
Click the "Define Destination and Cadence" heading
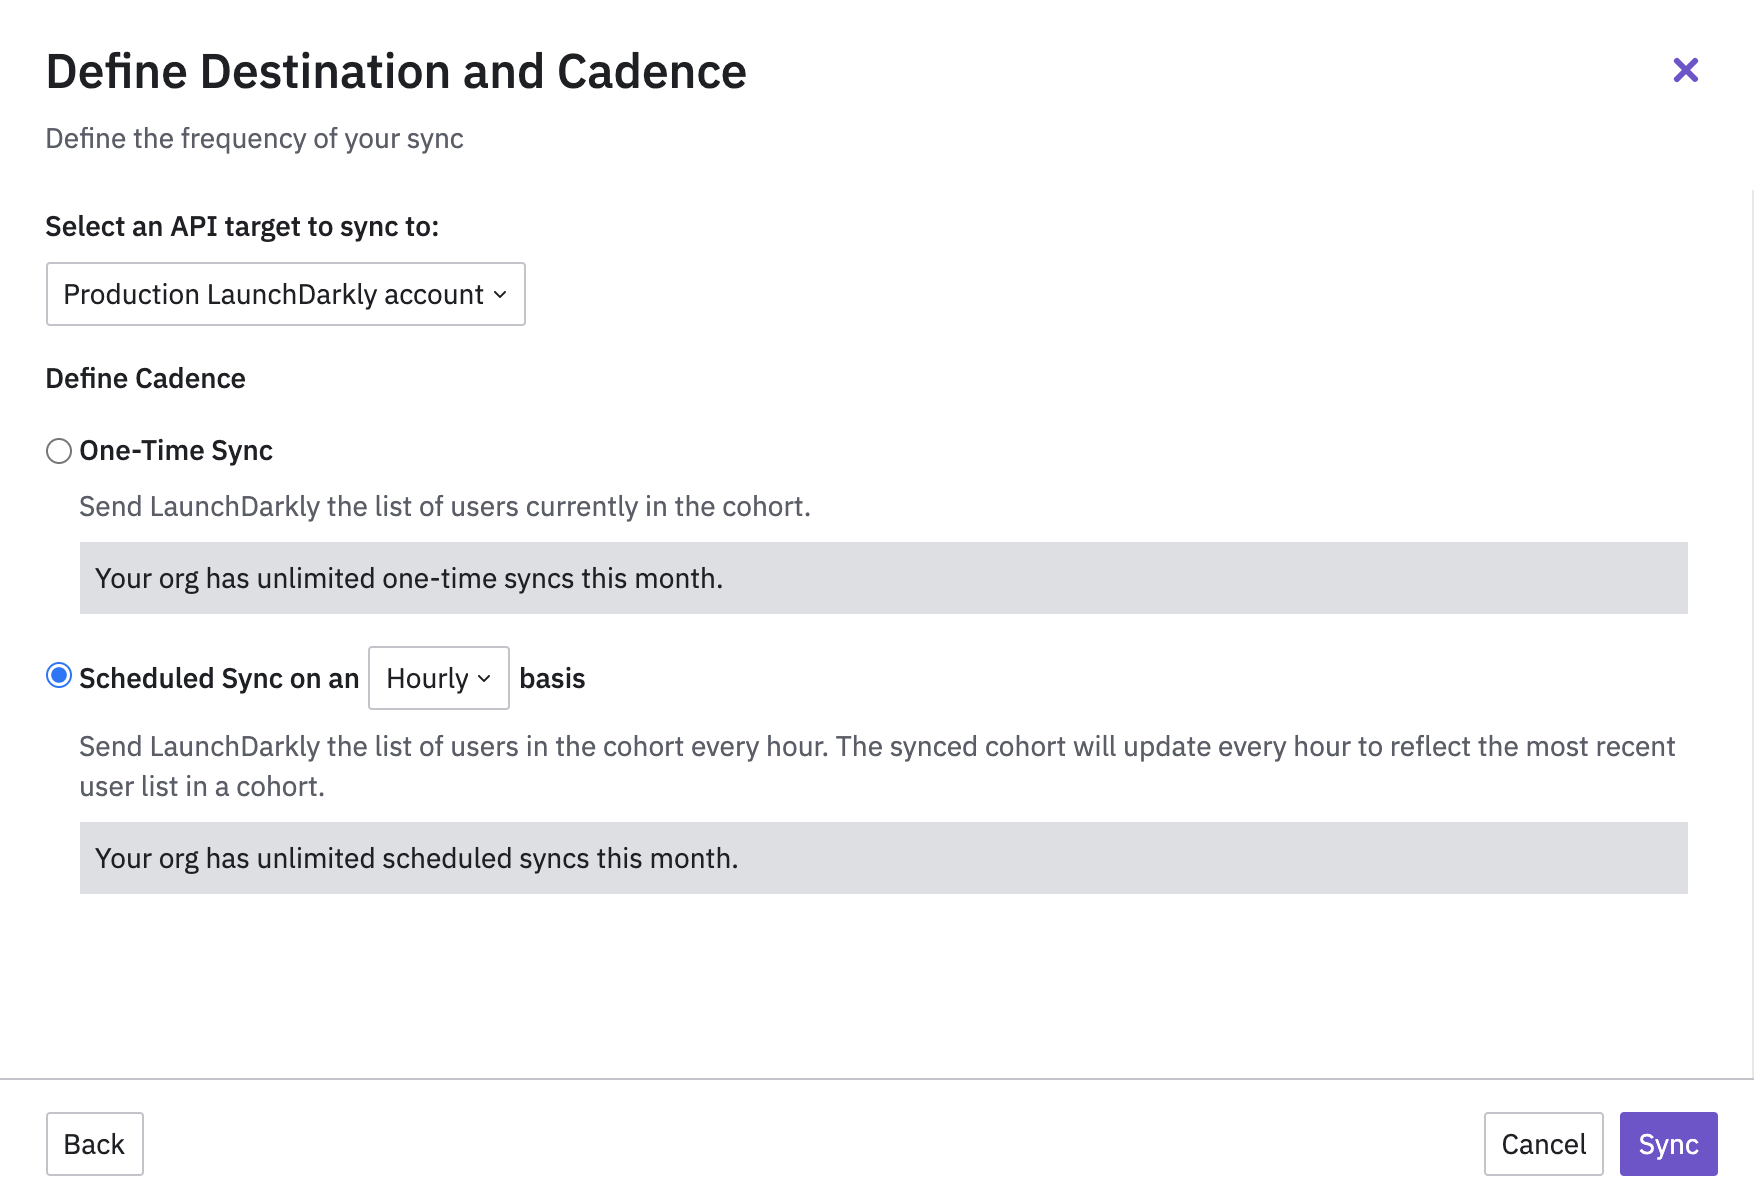point(396,72)
